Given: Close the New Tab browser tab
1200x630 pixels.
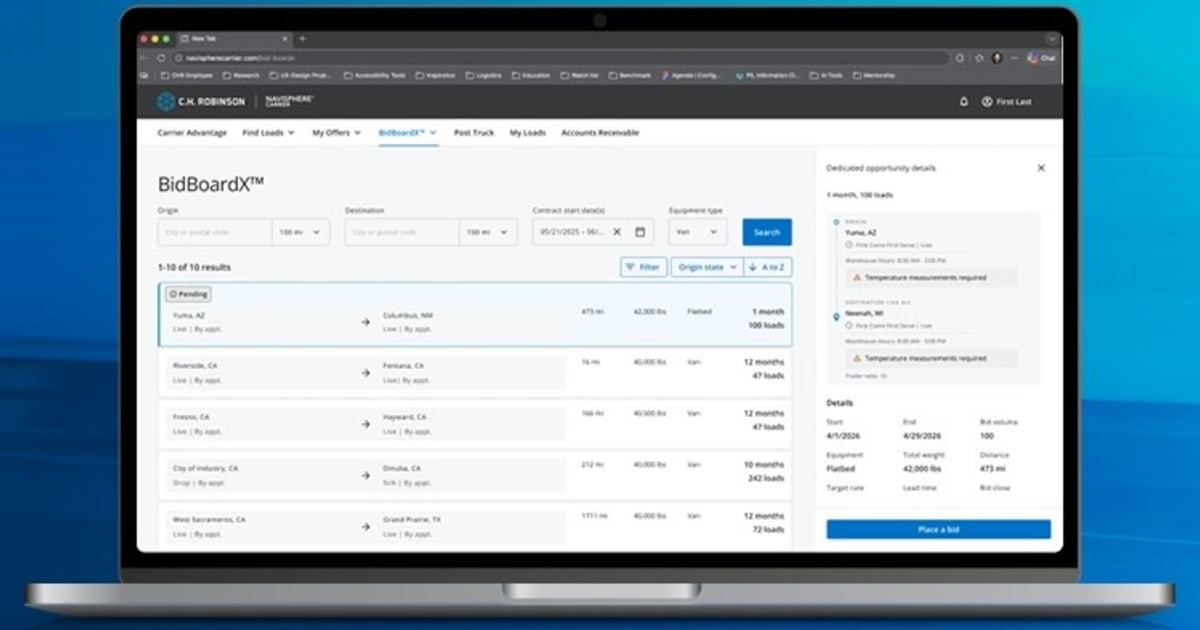Looking at the screenshot, I should click(285, 39).
